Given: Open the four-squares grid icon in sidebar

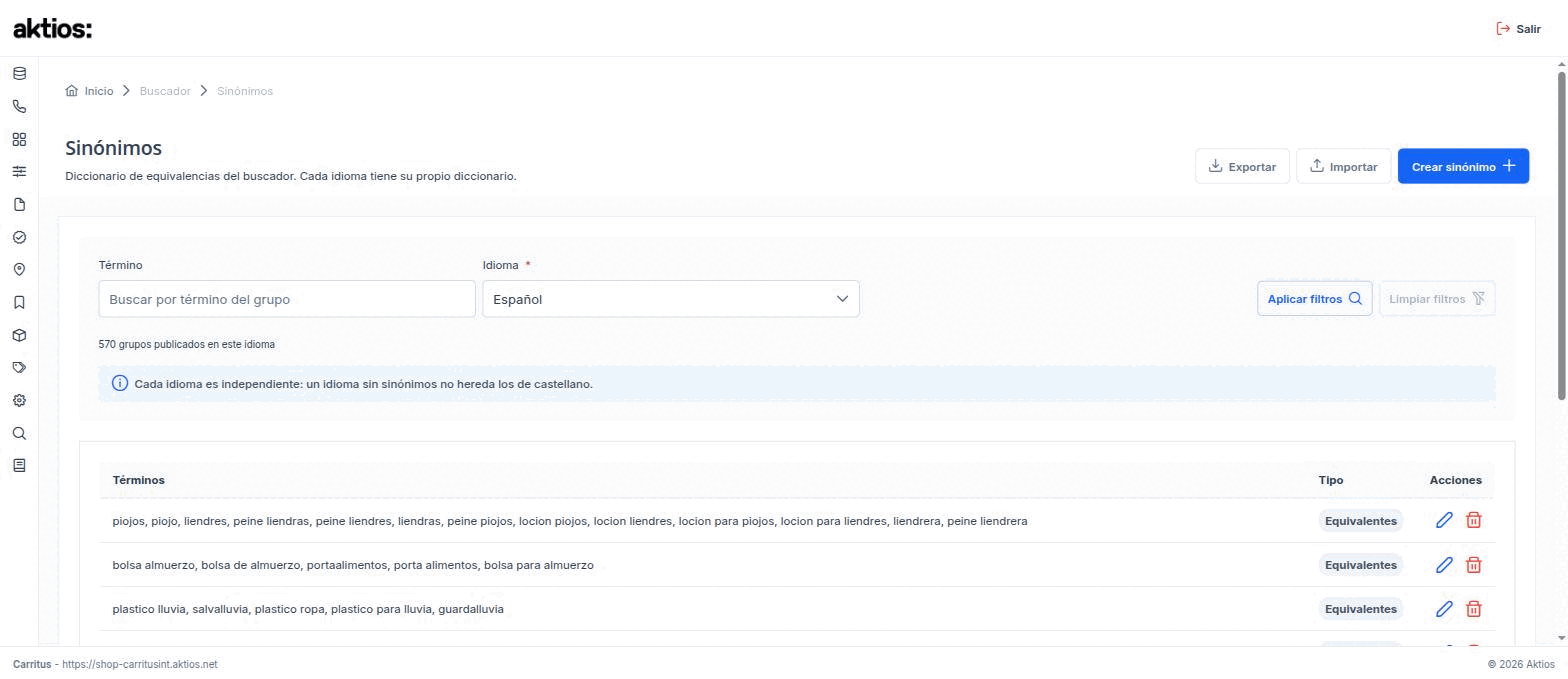Looking at the screenshot, I should coord(19,139).
